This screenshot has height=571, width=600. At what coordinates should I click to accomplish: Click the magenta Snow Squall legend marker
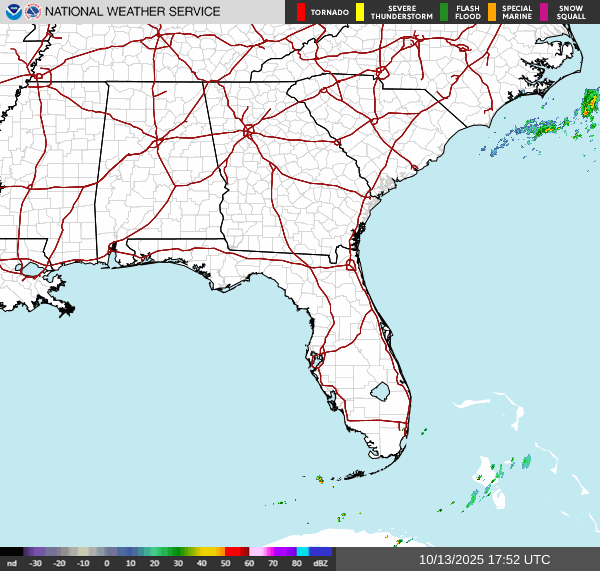coord(545,12)
